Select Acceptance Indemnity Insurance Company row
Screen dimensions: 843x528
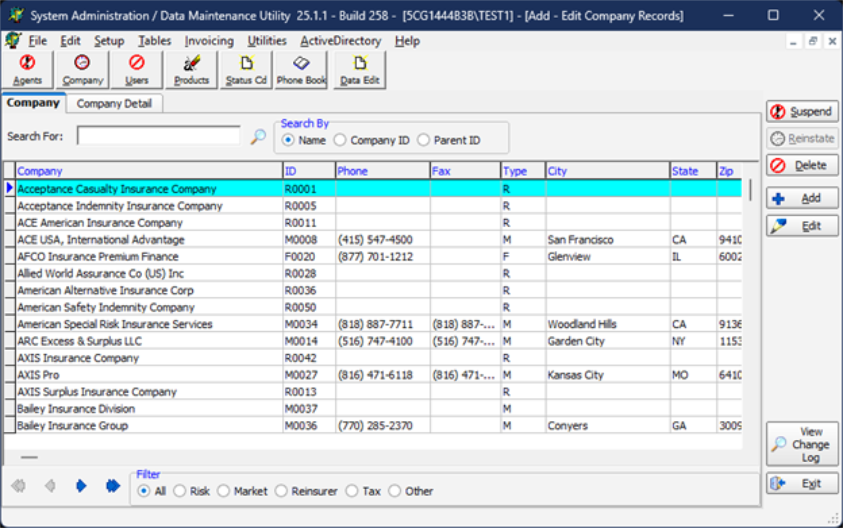[x=378, y=206]
